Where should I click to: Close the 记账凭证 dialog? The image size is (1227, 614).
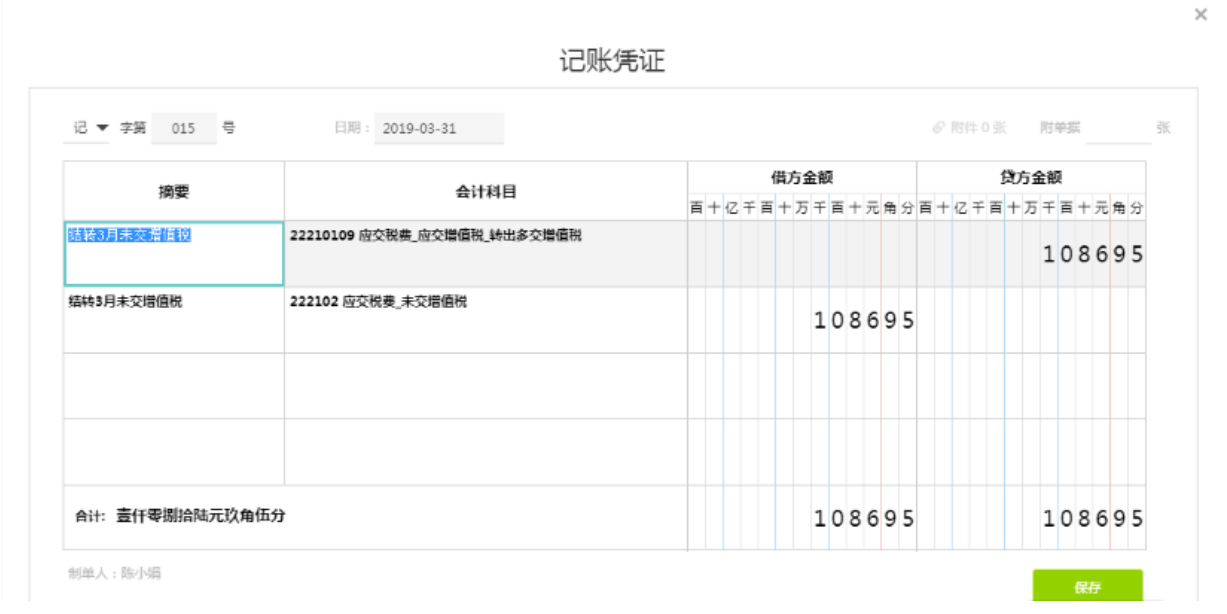[x=1200, y=15]
